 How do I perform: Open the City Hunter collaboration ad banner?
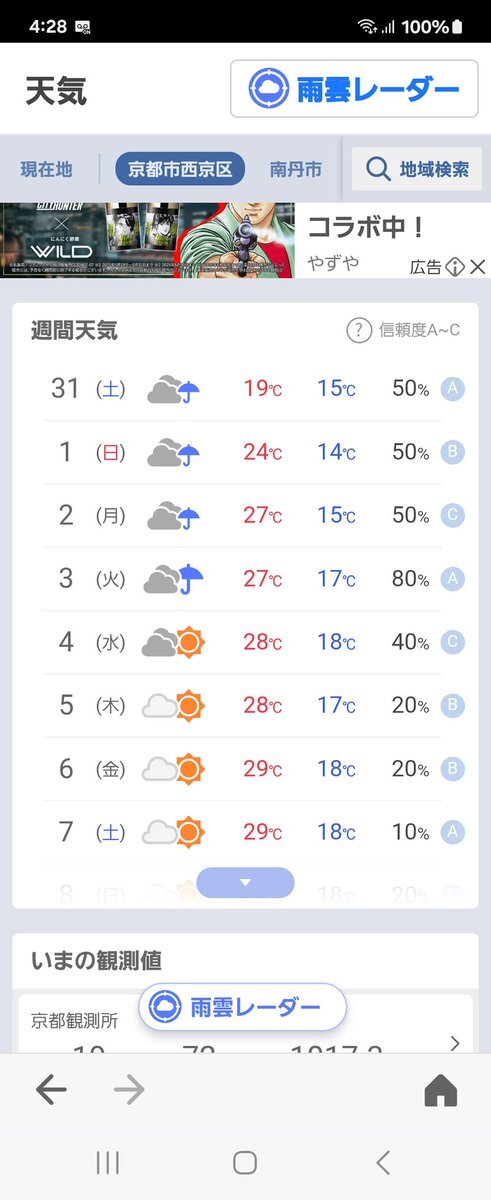pyautogui.click(x=147, y=240)
